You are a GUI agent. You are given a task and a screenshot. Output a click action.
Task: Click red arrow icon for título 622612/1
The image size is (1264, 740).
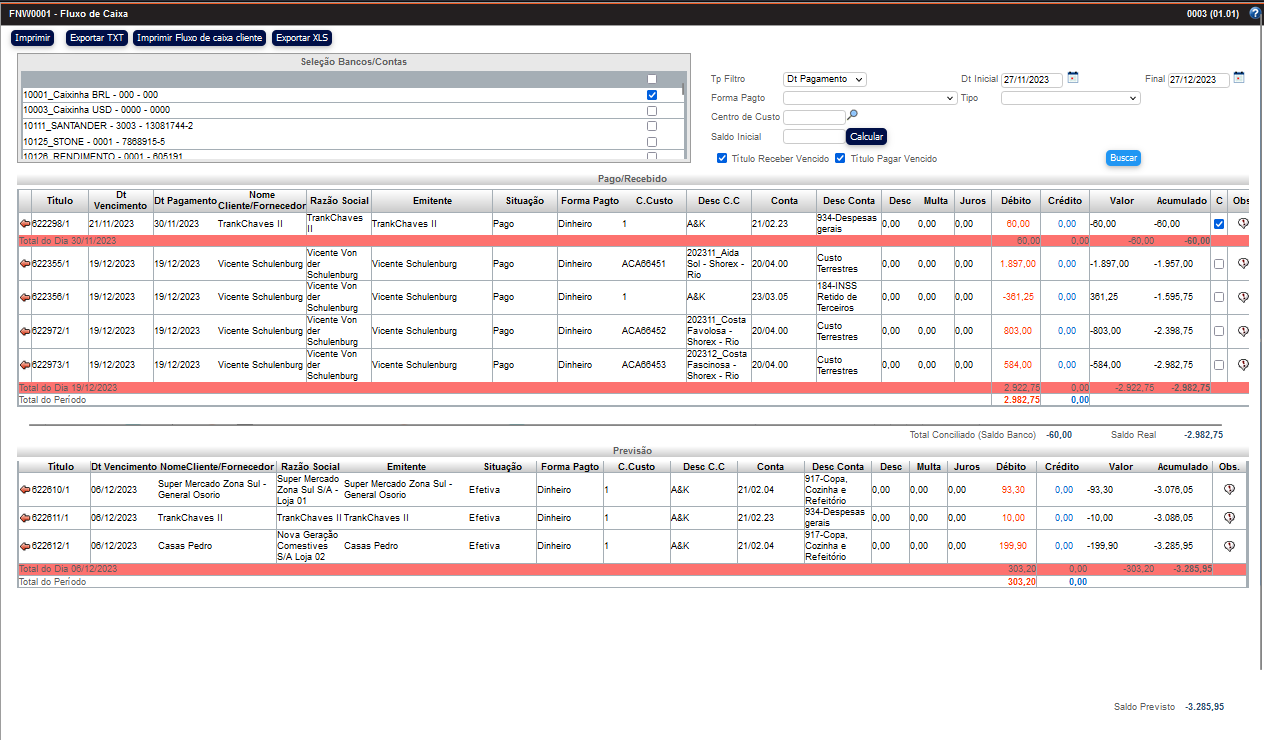25,546
